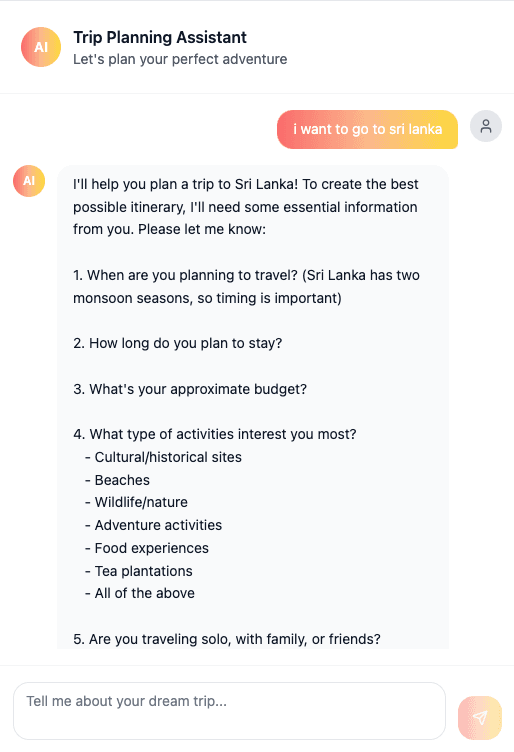Click the 'How long do you plan to stay?' line
The height and width of the screenshot is (752, 514).
pos(177,343)
